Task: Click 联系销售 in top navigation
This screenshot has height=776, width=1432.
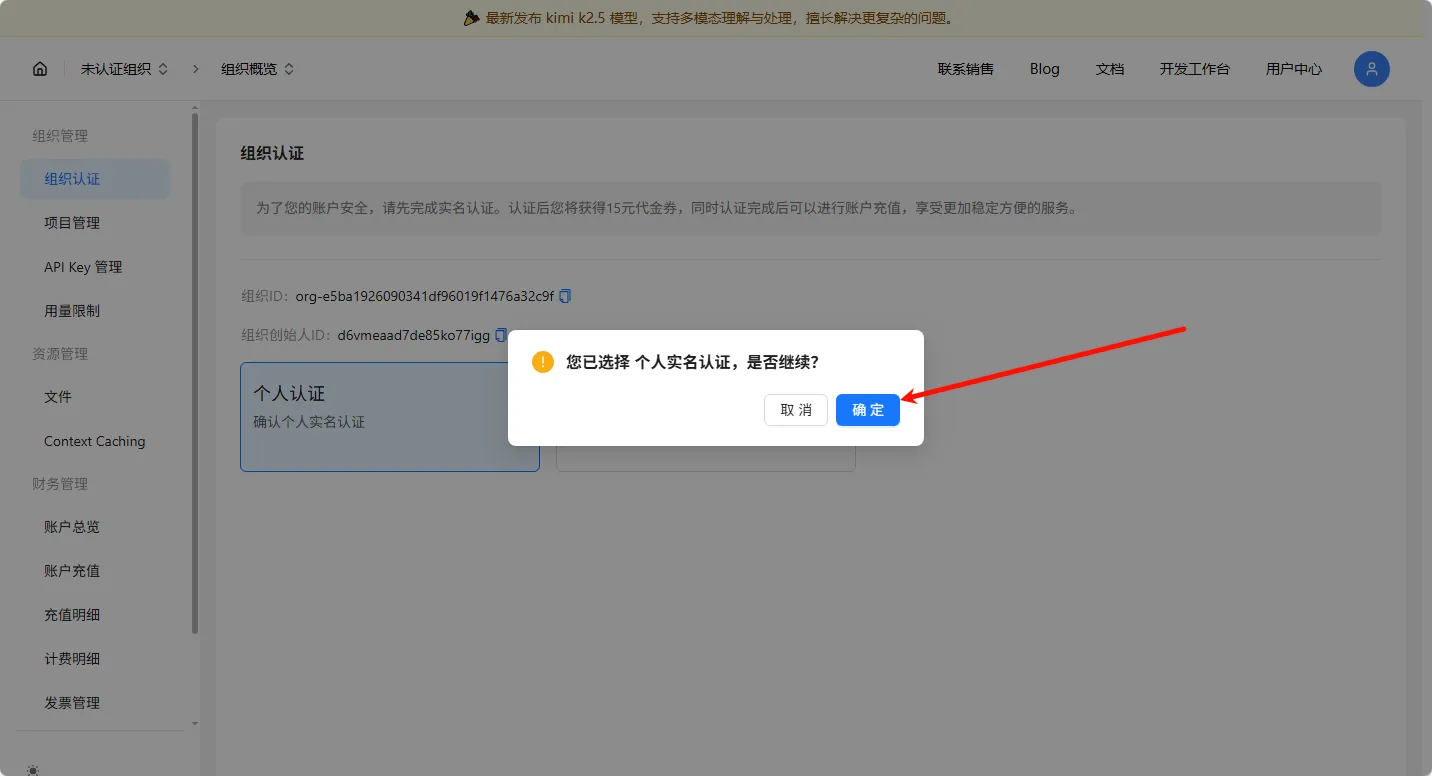Action: [x=965, y=69]
